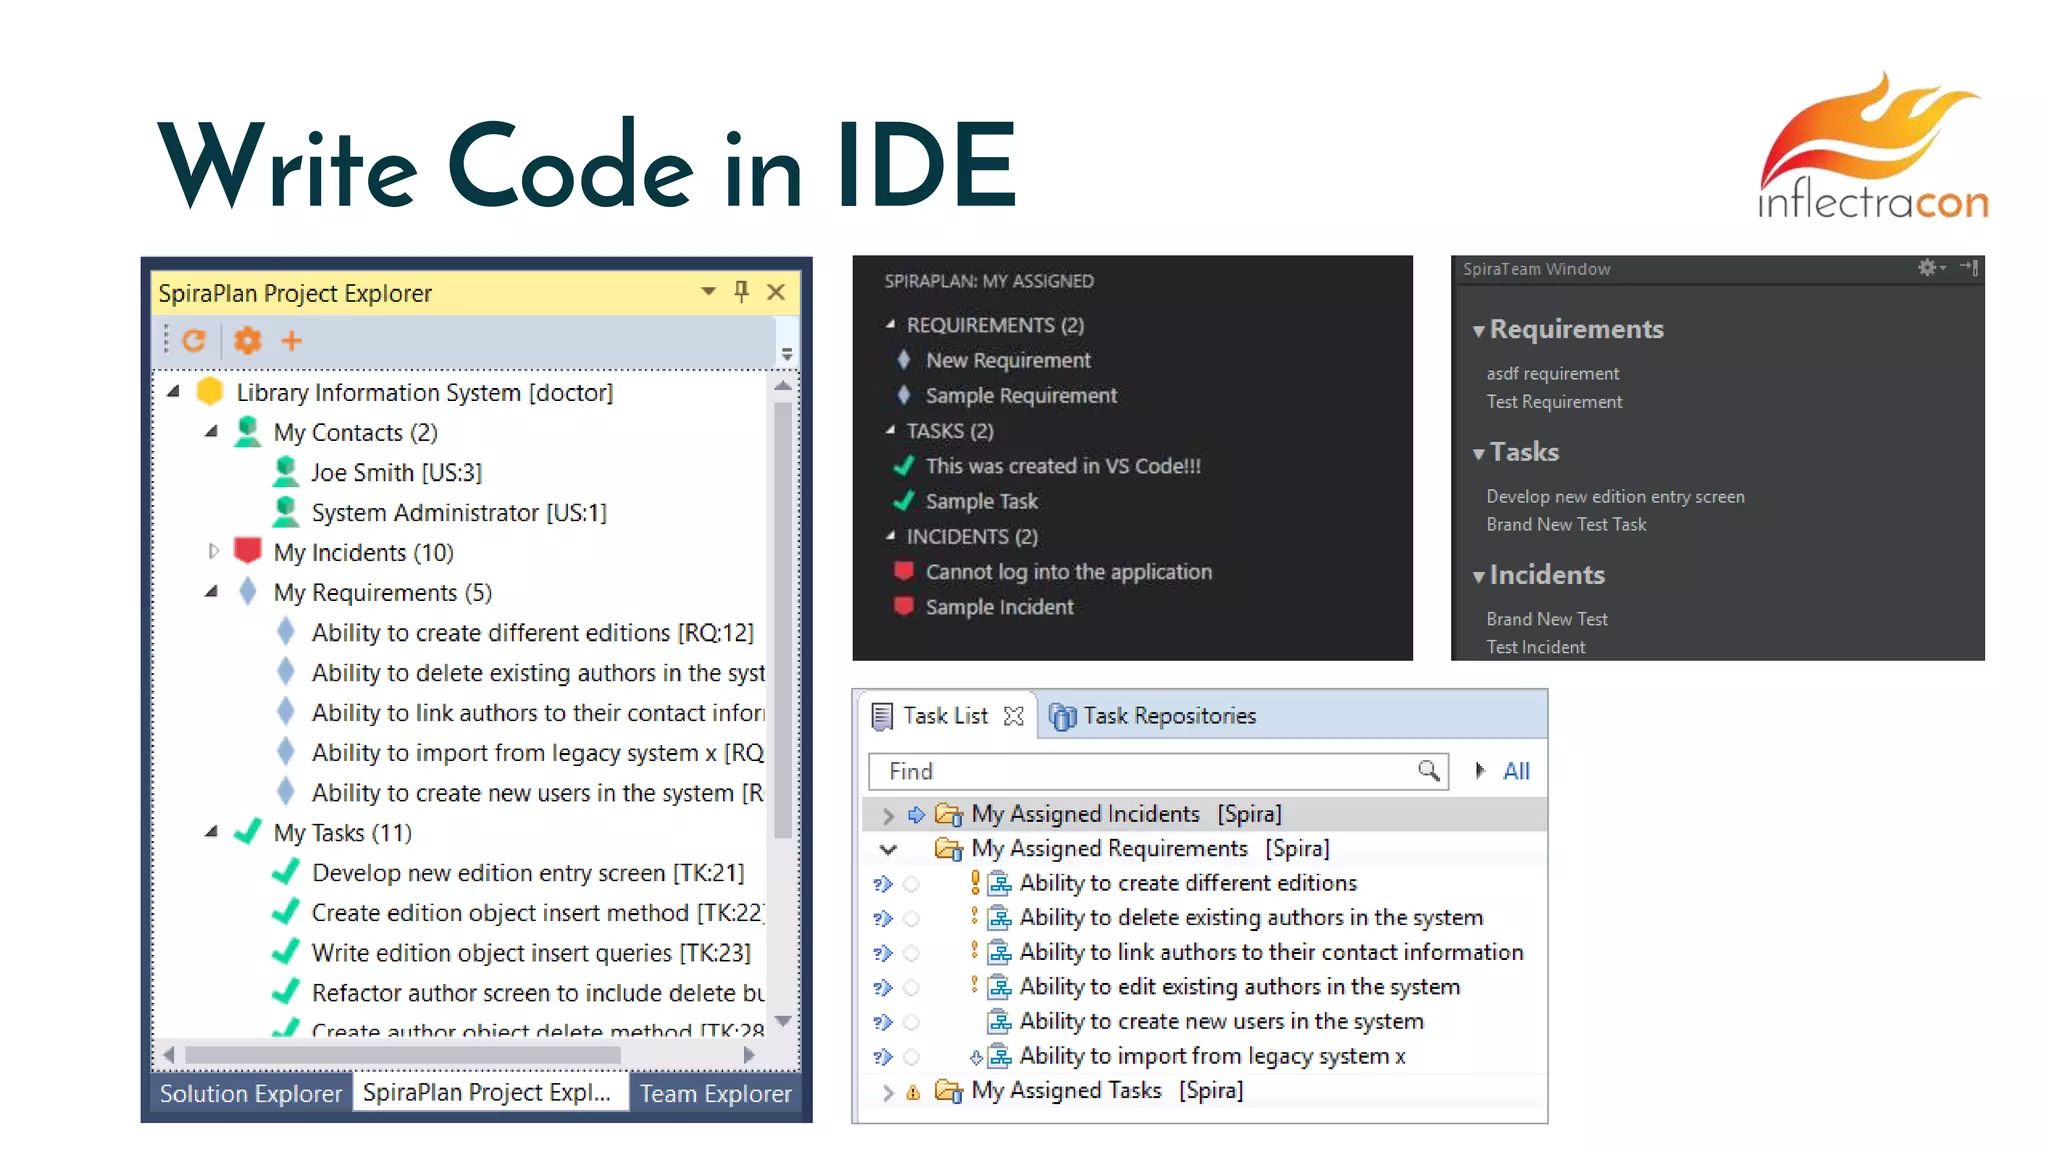Click the vertical scrollbar thumb in Project Explorer

coord(783,620)
